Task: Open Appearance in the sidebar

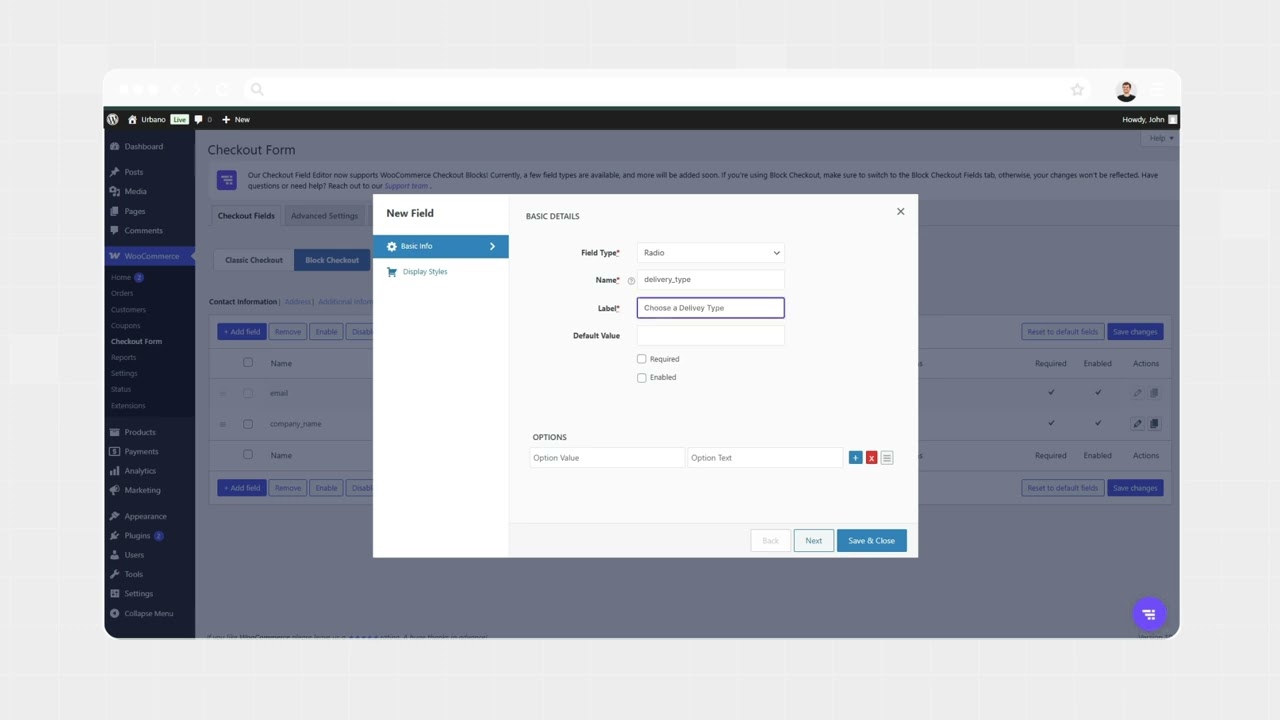Action: click(x=145, y=516)
